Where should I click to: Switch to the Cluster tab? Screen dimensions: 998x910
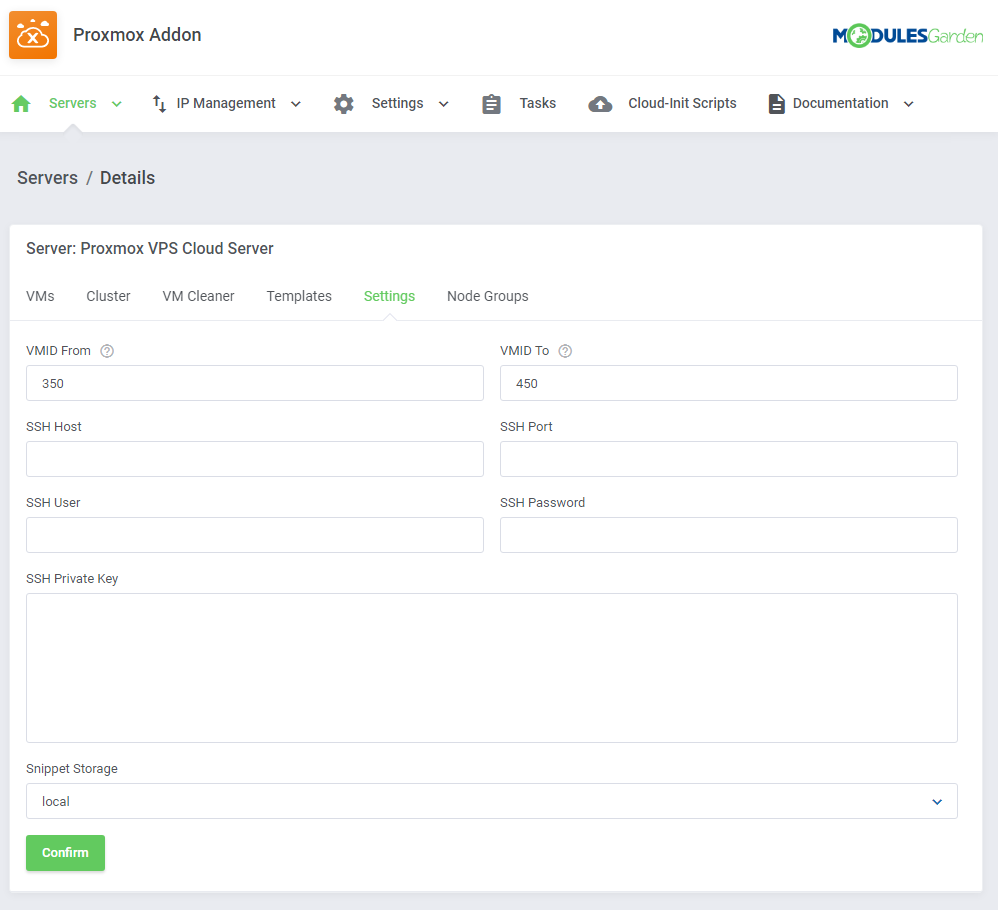[x=108, y=296]
